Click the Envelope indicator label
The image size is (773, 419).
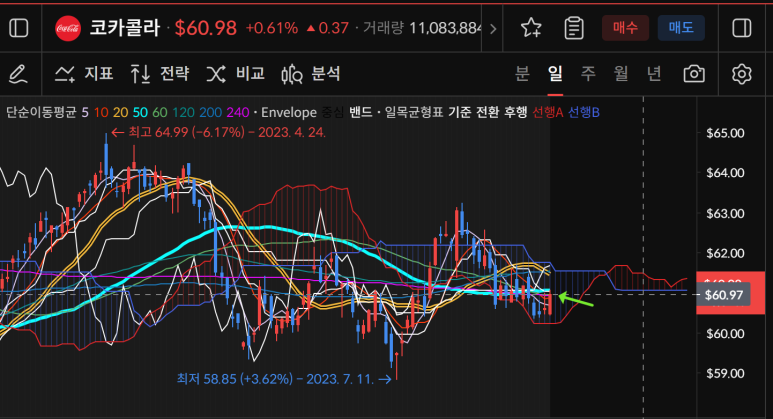289,112
